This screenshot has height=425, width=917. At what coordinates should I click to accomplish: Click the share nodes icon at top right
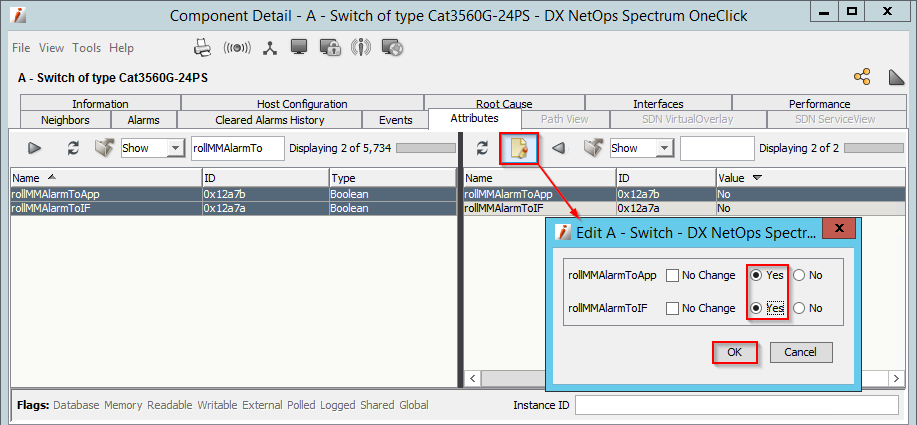coord(862,77)
